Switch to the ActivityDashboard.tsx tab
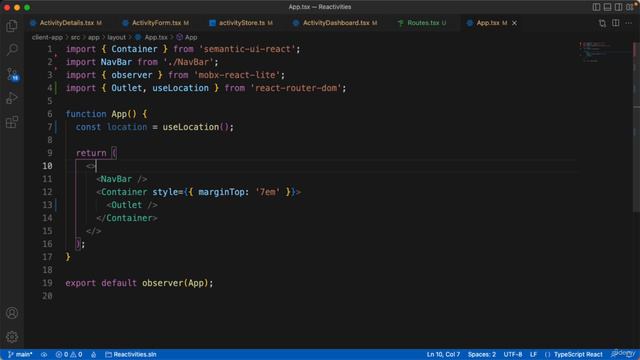The height and width of the screenshot is (360, 640). (336, 23)
